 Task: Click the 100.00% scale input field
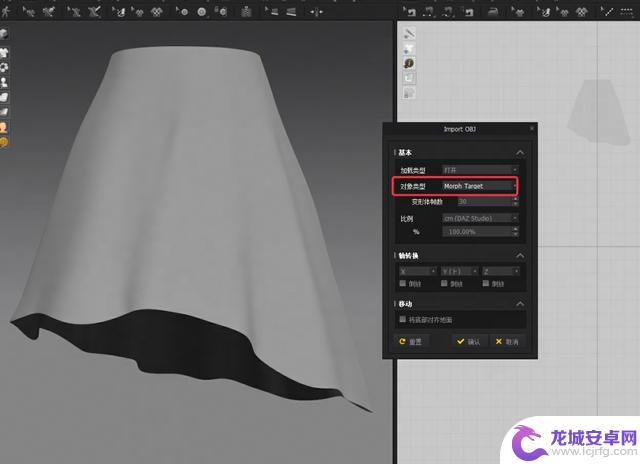coord(477,232)
